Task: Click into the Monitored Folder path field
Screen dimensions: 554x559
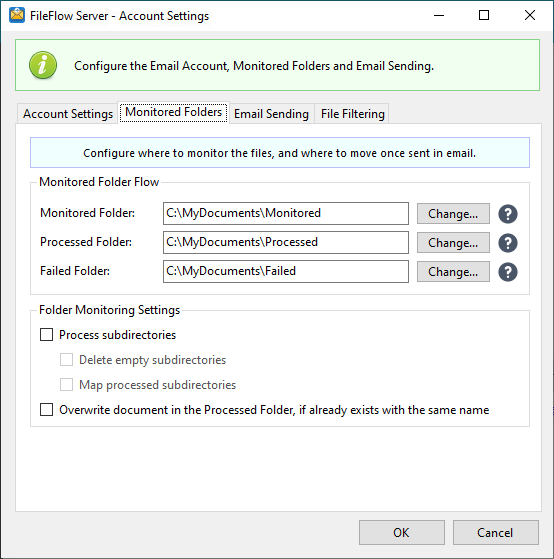Action: pos(286,214)
